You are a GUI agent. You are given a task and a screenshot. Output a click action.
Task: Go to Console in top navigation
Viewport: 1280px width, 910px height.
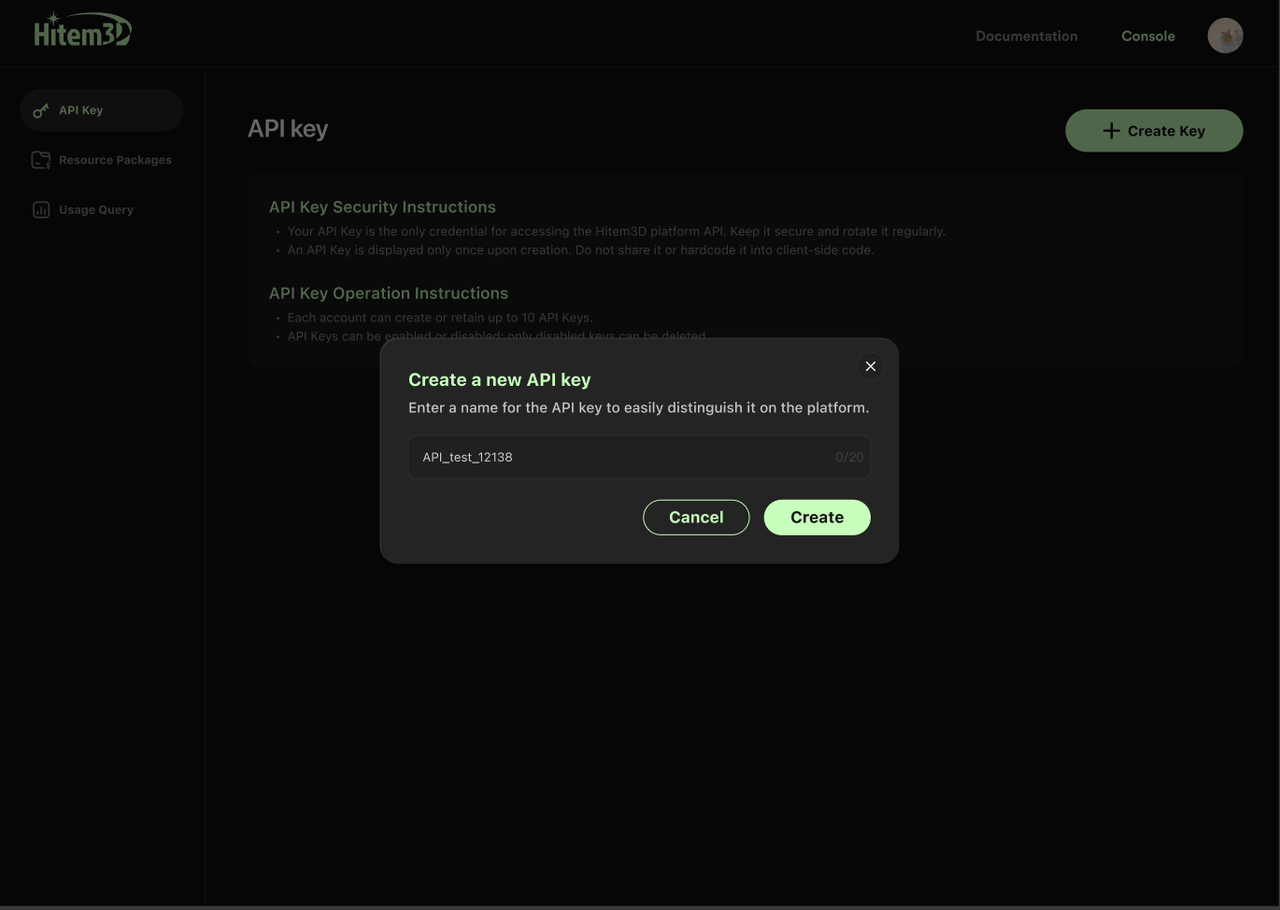[1147, 36]
